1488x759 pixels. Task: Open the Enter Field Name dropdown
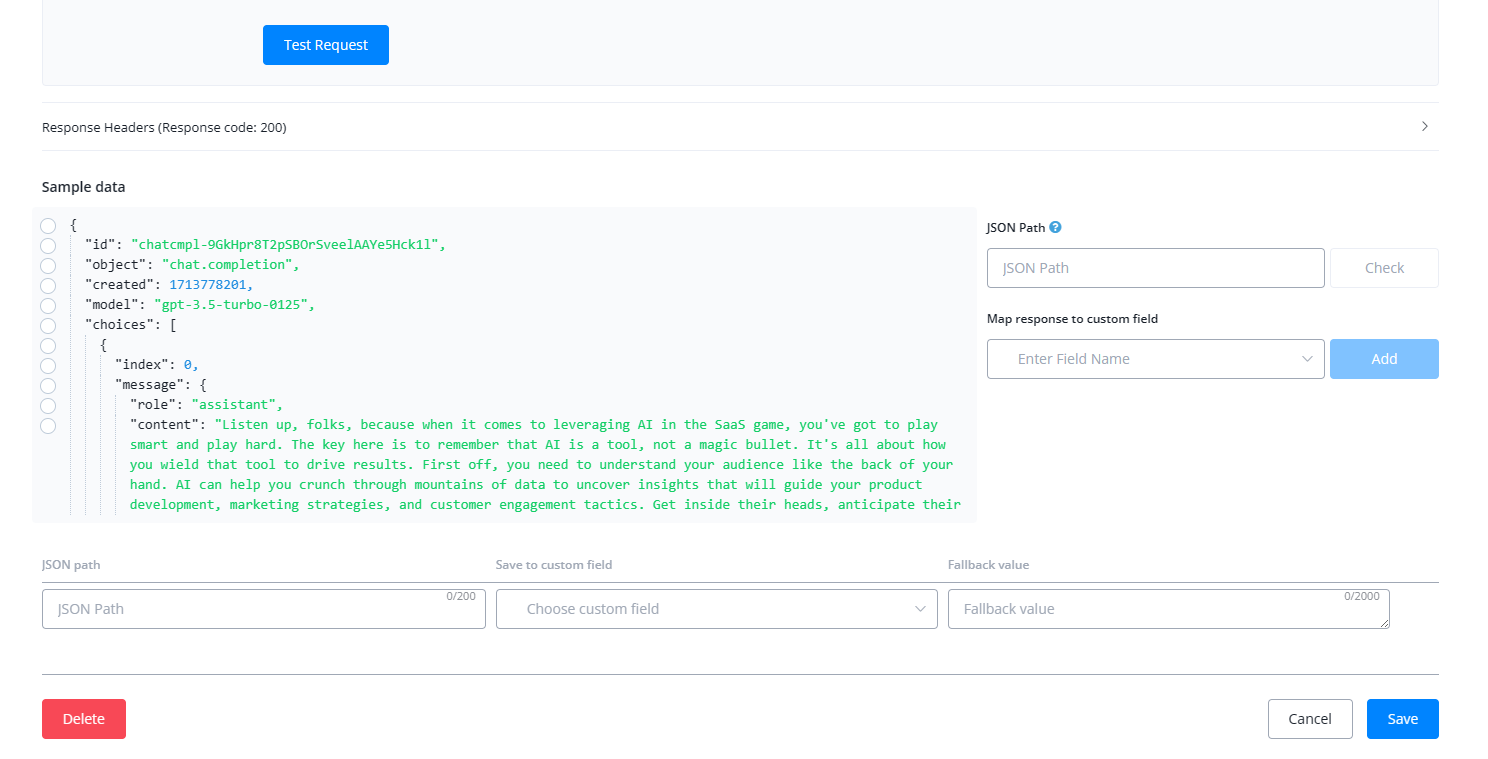[1155, 359]
